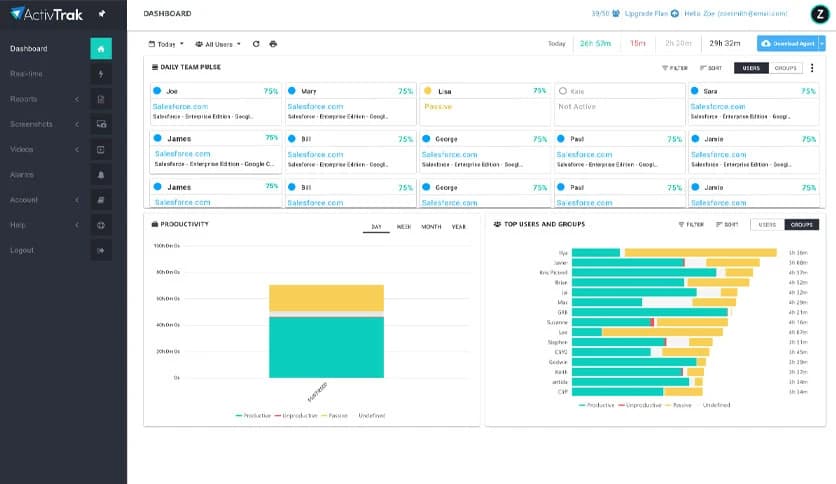Open Real-time via the lightning bolt icon

tap(101, 74)
